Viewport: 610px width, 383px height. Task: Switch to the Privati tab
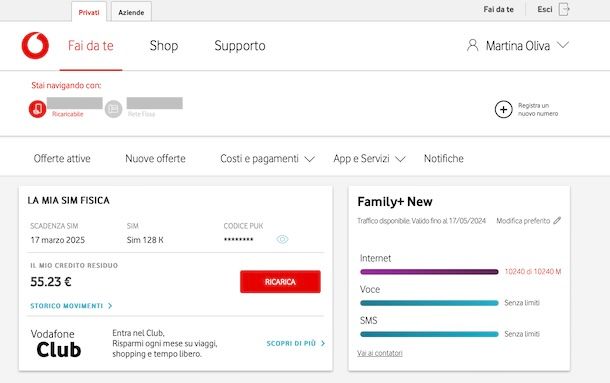point(89,12)
